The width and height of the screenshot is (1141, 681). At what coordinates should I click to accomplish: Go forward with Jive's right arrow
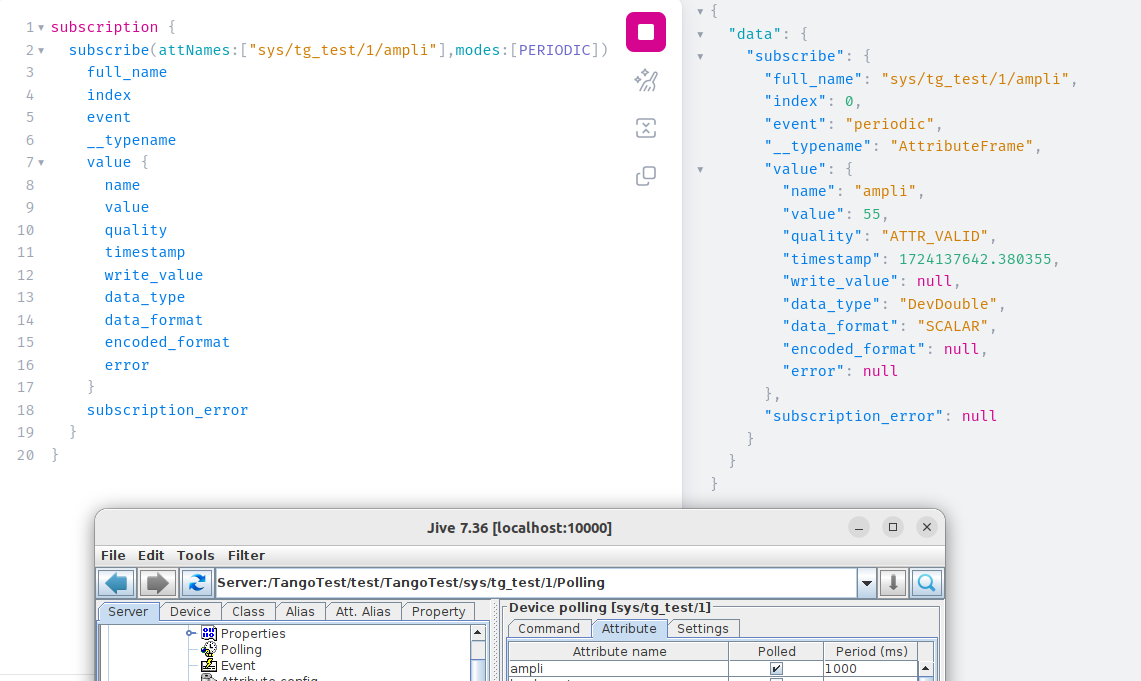point(158,583)
